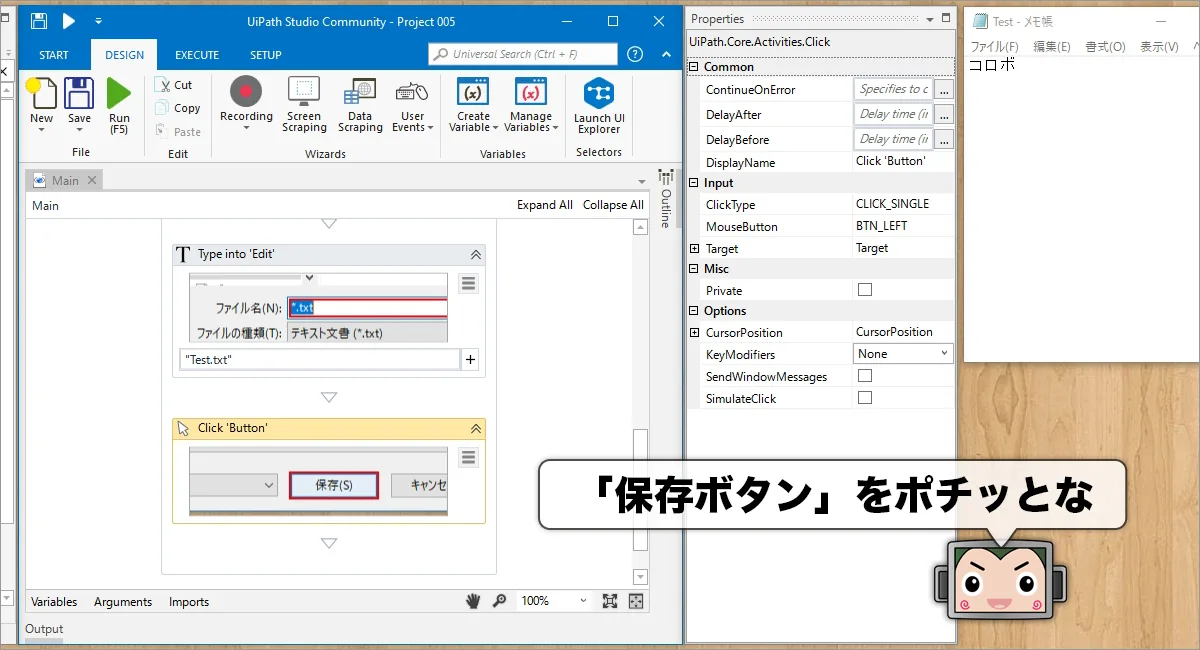Screen dimensions: 1200x650
Task: Click the "Test.txt" text field
Action: pos(320,360)
